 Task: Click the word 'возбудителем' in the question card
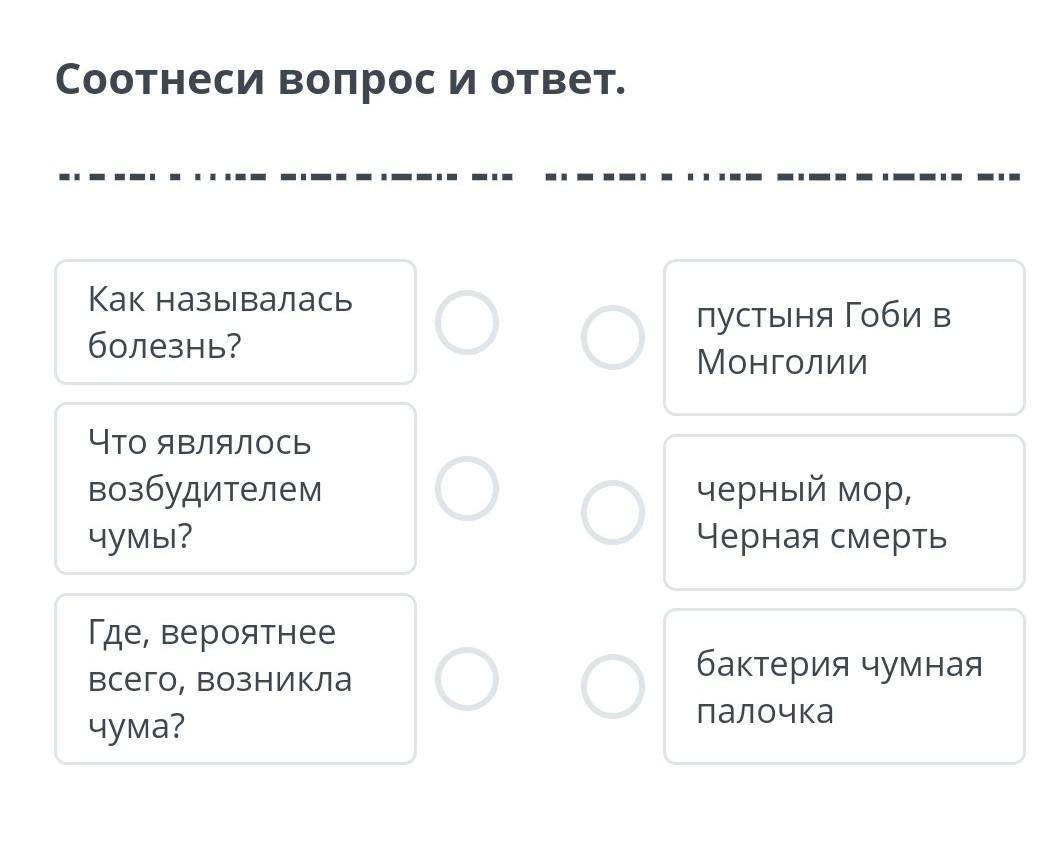click(205, 489)
